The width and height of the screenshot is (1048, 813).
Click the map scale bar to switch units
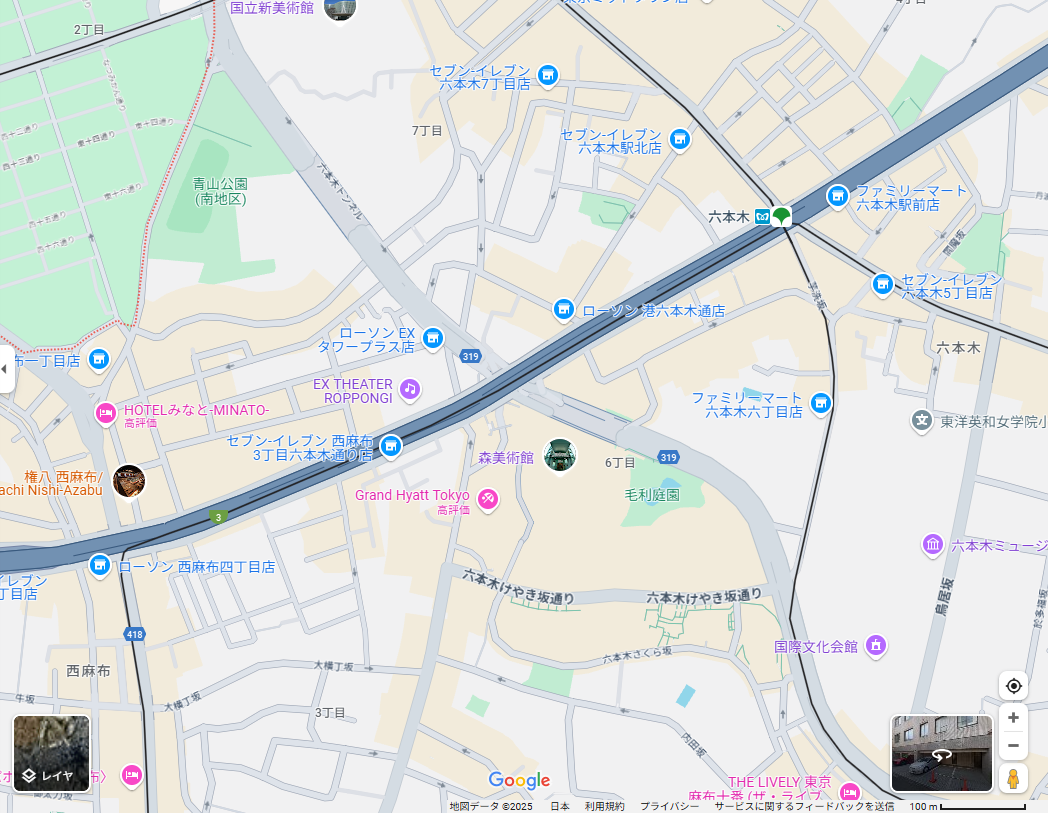967,806
